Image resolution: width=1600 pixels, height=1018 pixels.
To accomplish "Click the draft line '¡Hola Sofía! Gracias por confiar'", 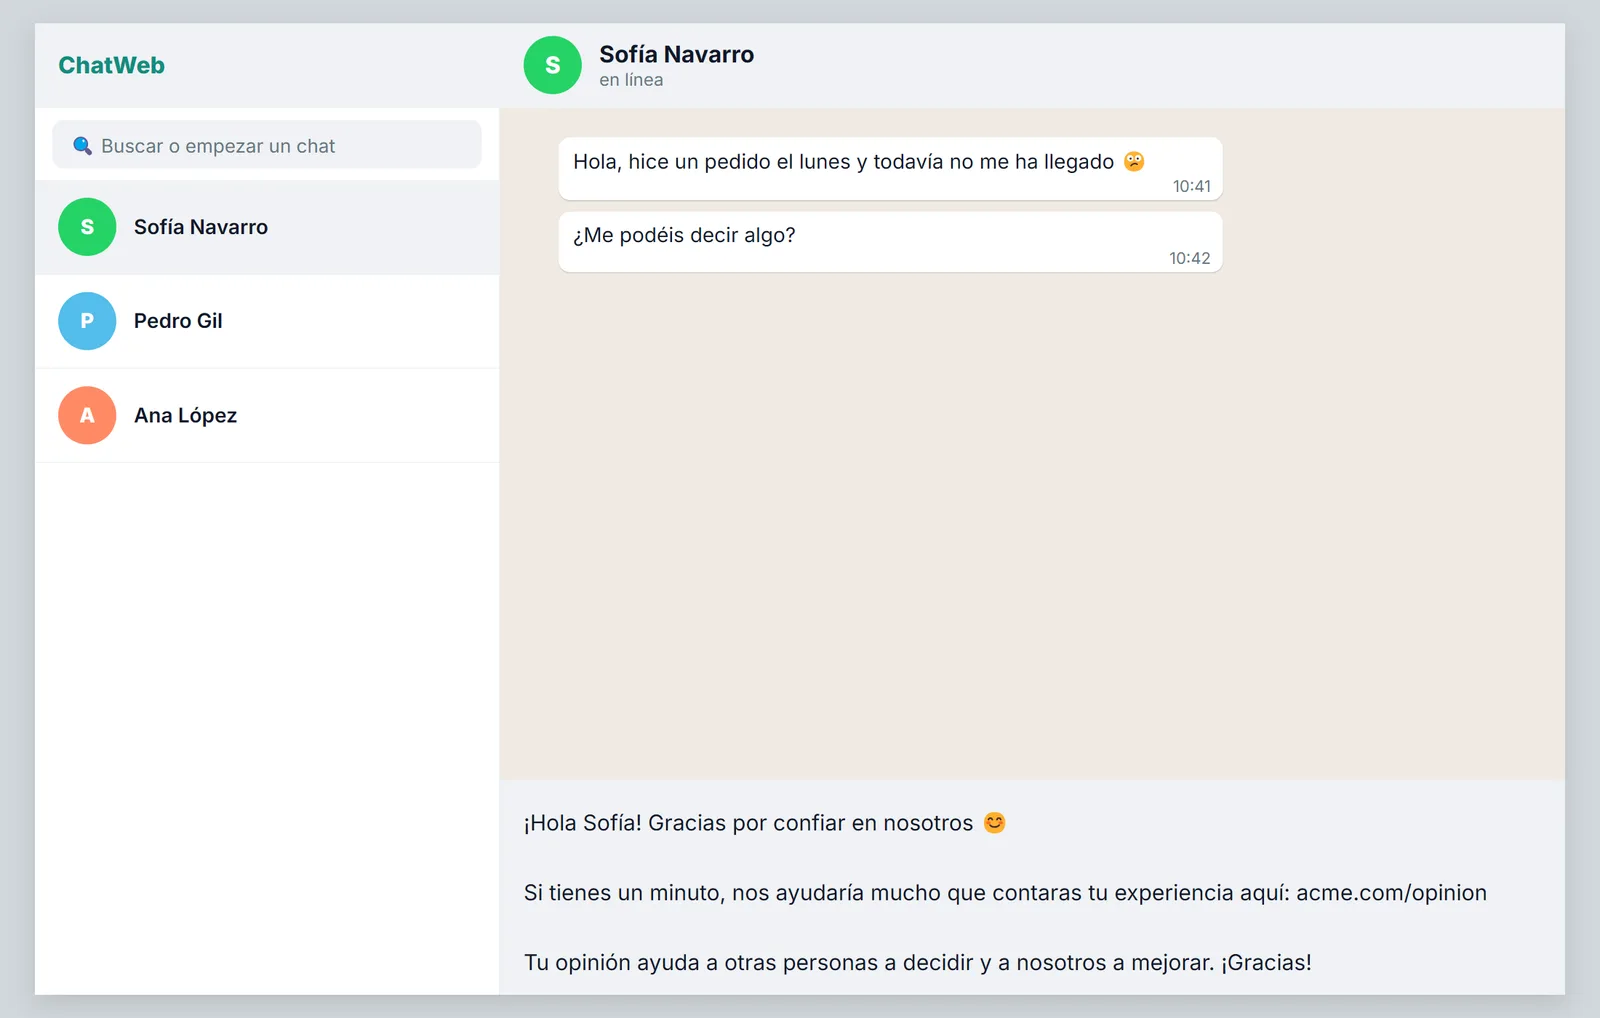I will coord(765,823).
